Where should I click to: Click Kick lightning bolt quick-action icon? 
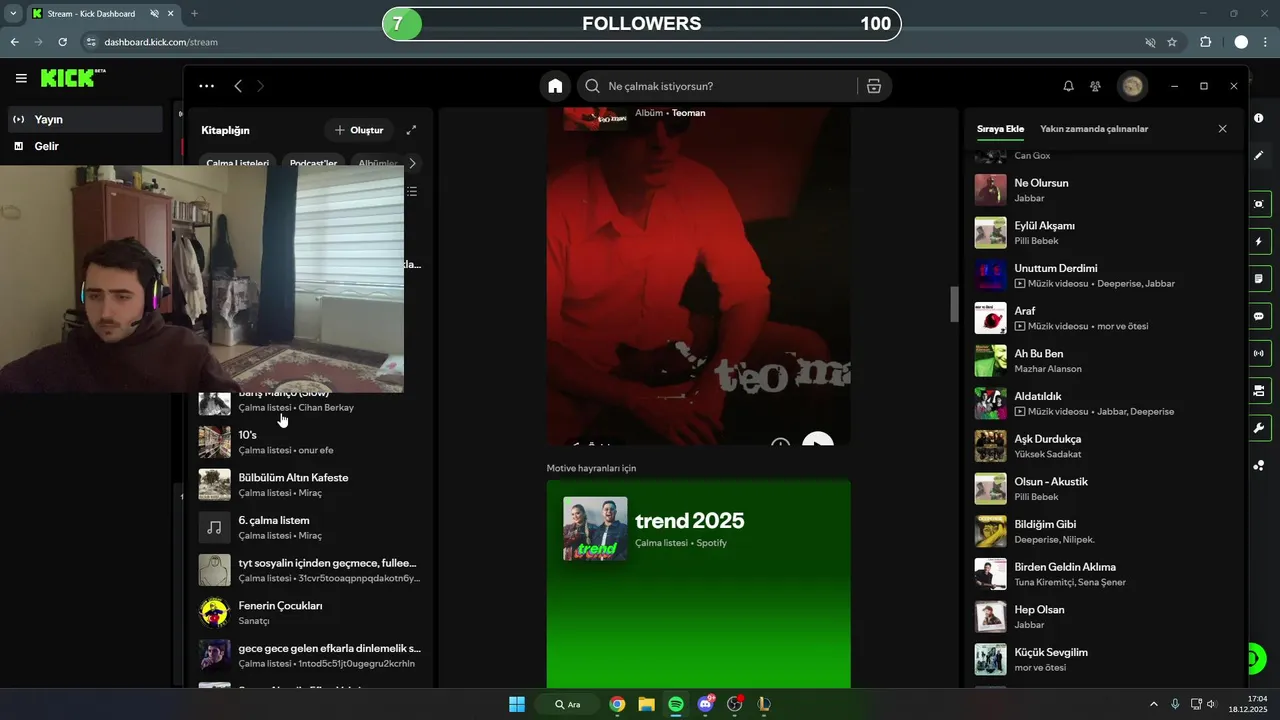[1258, 242]
